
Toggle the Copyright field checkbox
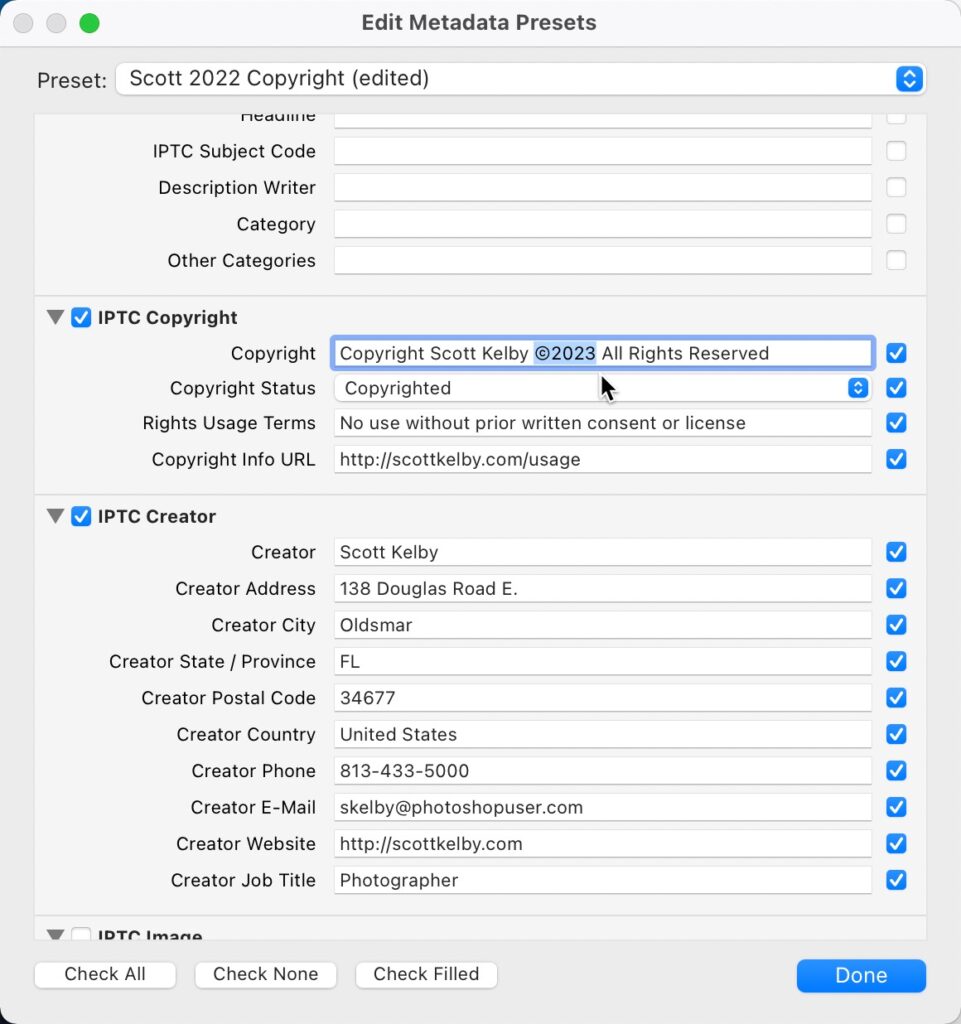coord(896,353)
